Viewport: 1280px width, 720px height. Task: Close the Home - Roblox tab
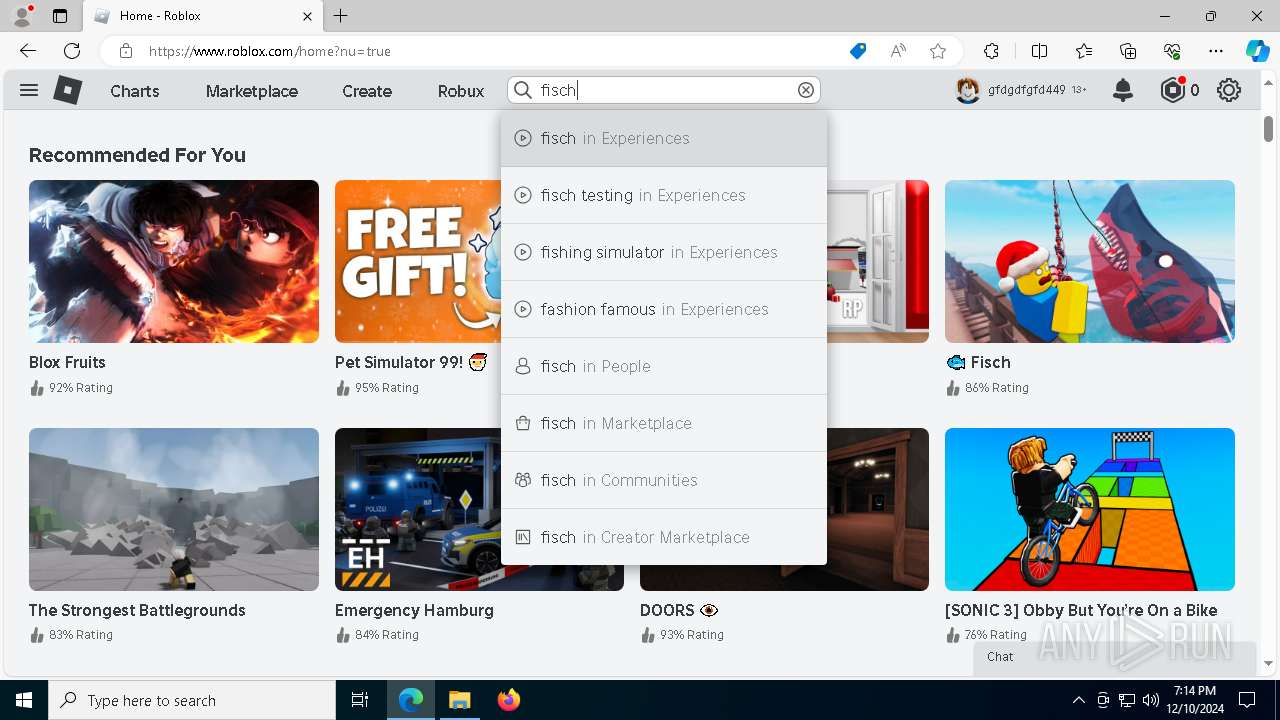[307, 16]
